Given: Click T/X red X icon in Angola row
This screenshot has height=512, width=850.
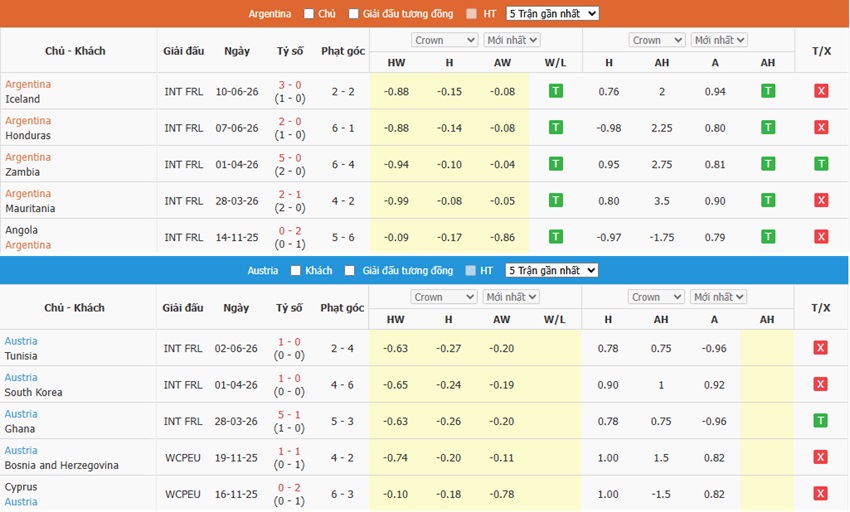Looking at the screenshot, I should coord(821,236).
